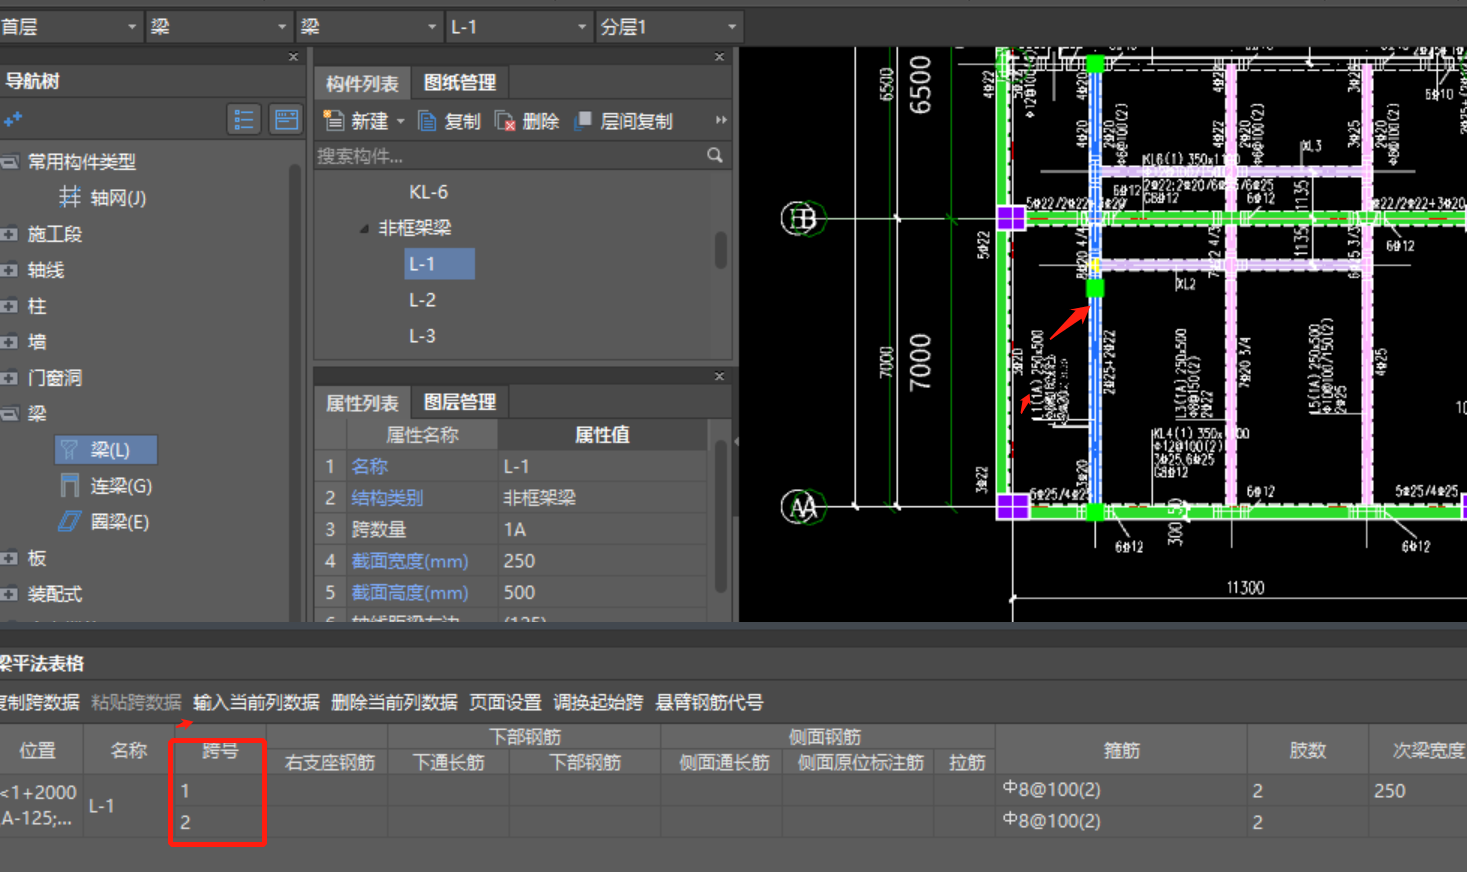The width and height of the screenshot is (1467, 872).
Task: Switch navigation tree to panel view icon
Action: click(287, 120)
